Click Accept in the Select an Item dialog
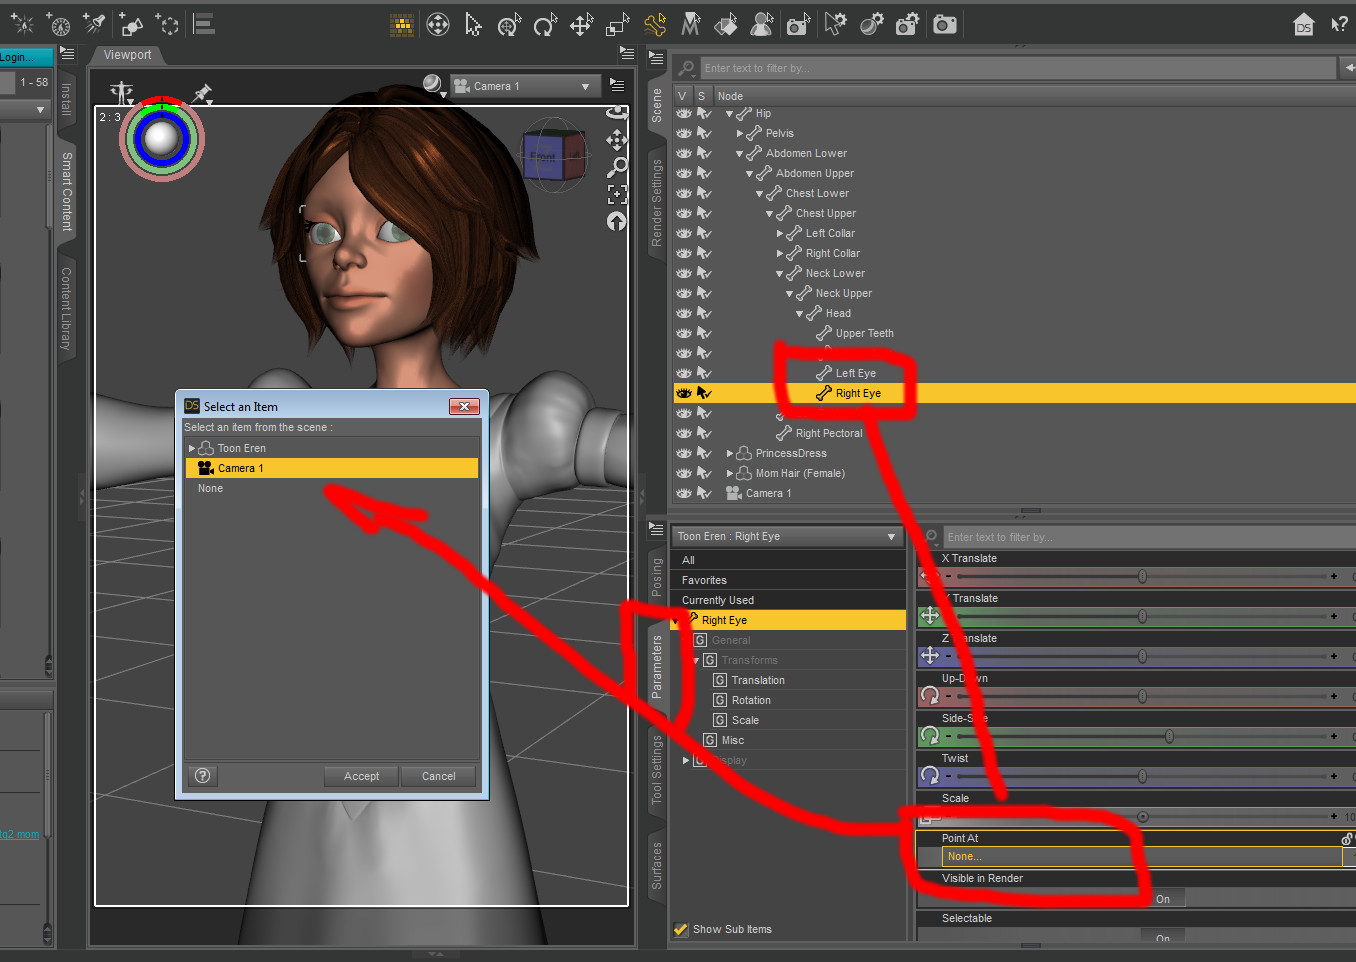The image size is (1356, 962). coord(361,776)
